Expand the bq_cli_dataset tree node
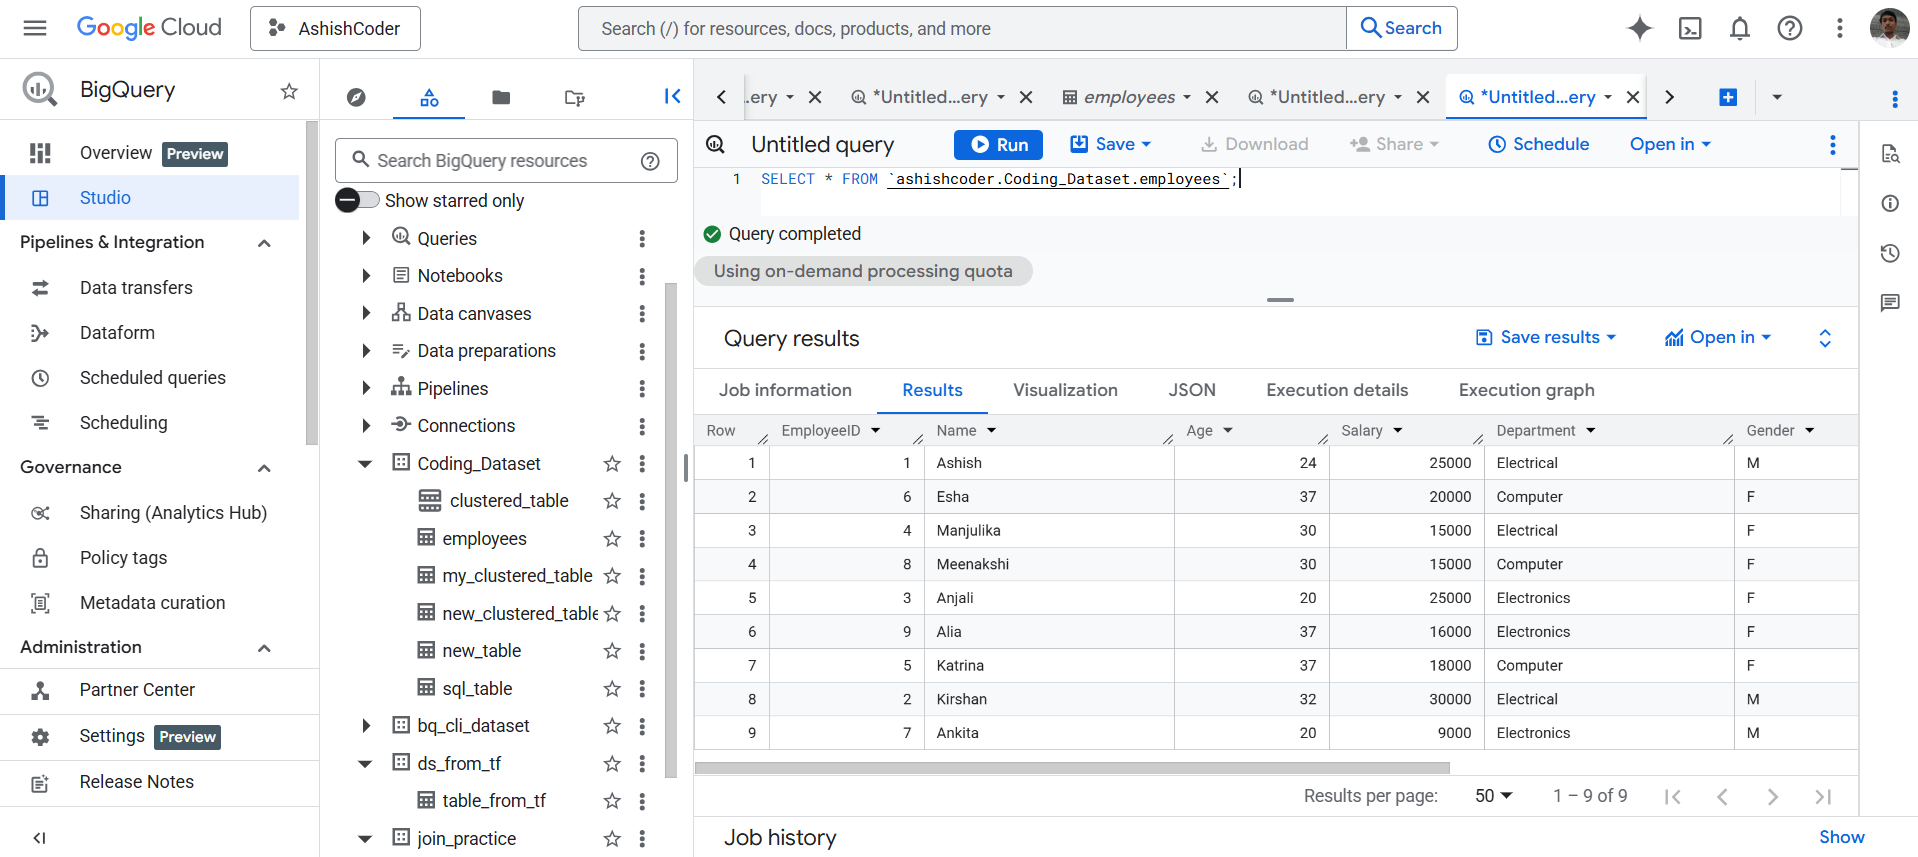1918x857 pixels. 366,726
